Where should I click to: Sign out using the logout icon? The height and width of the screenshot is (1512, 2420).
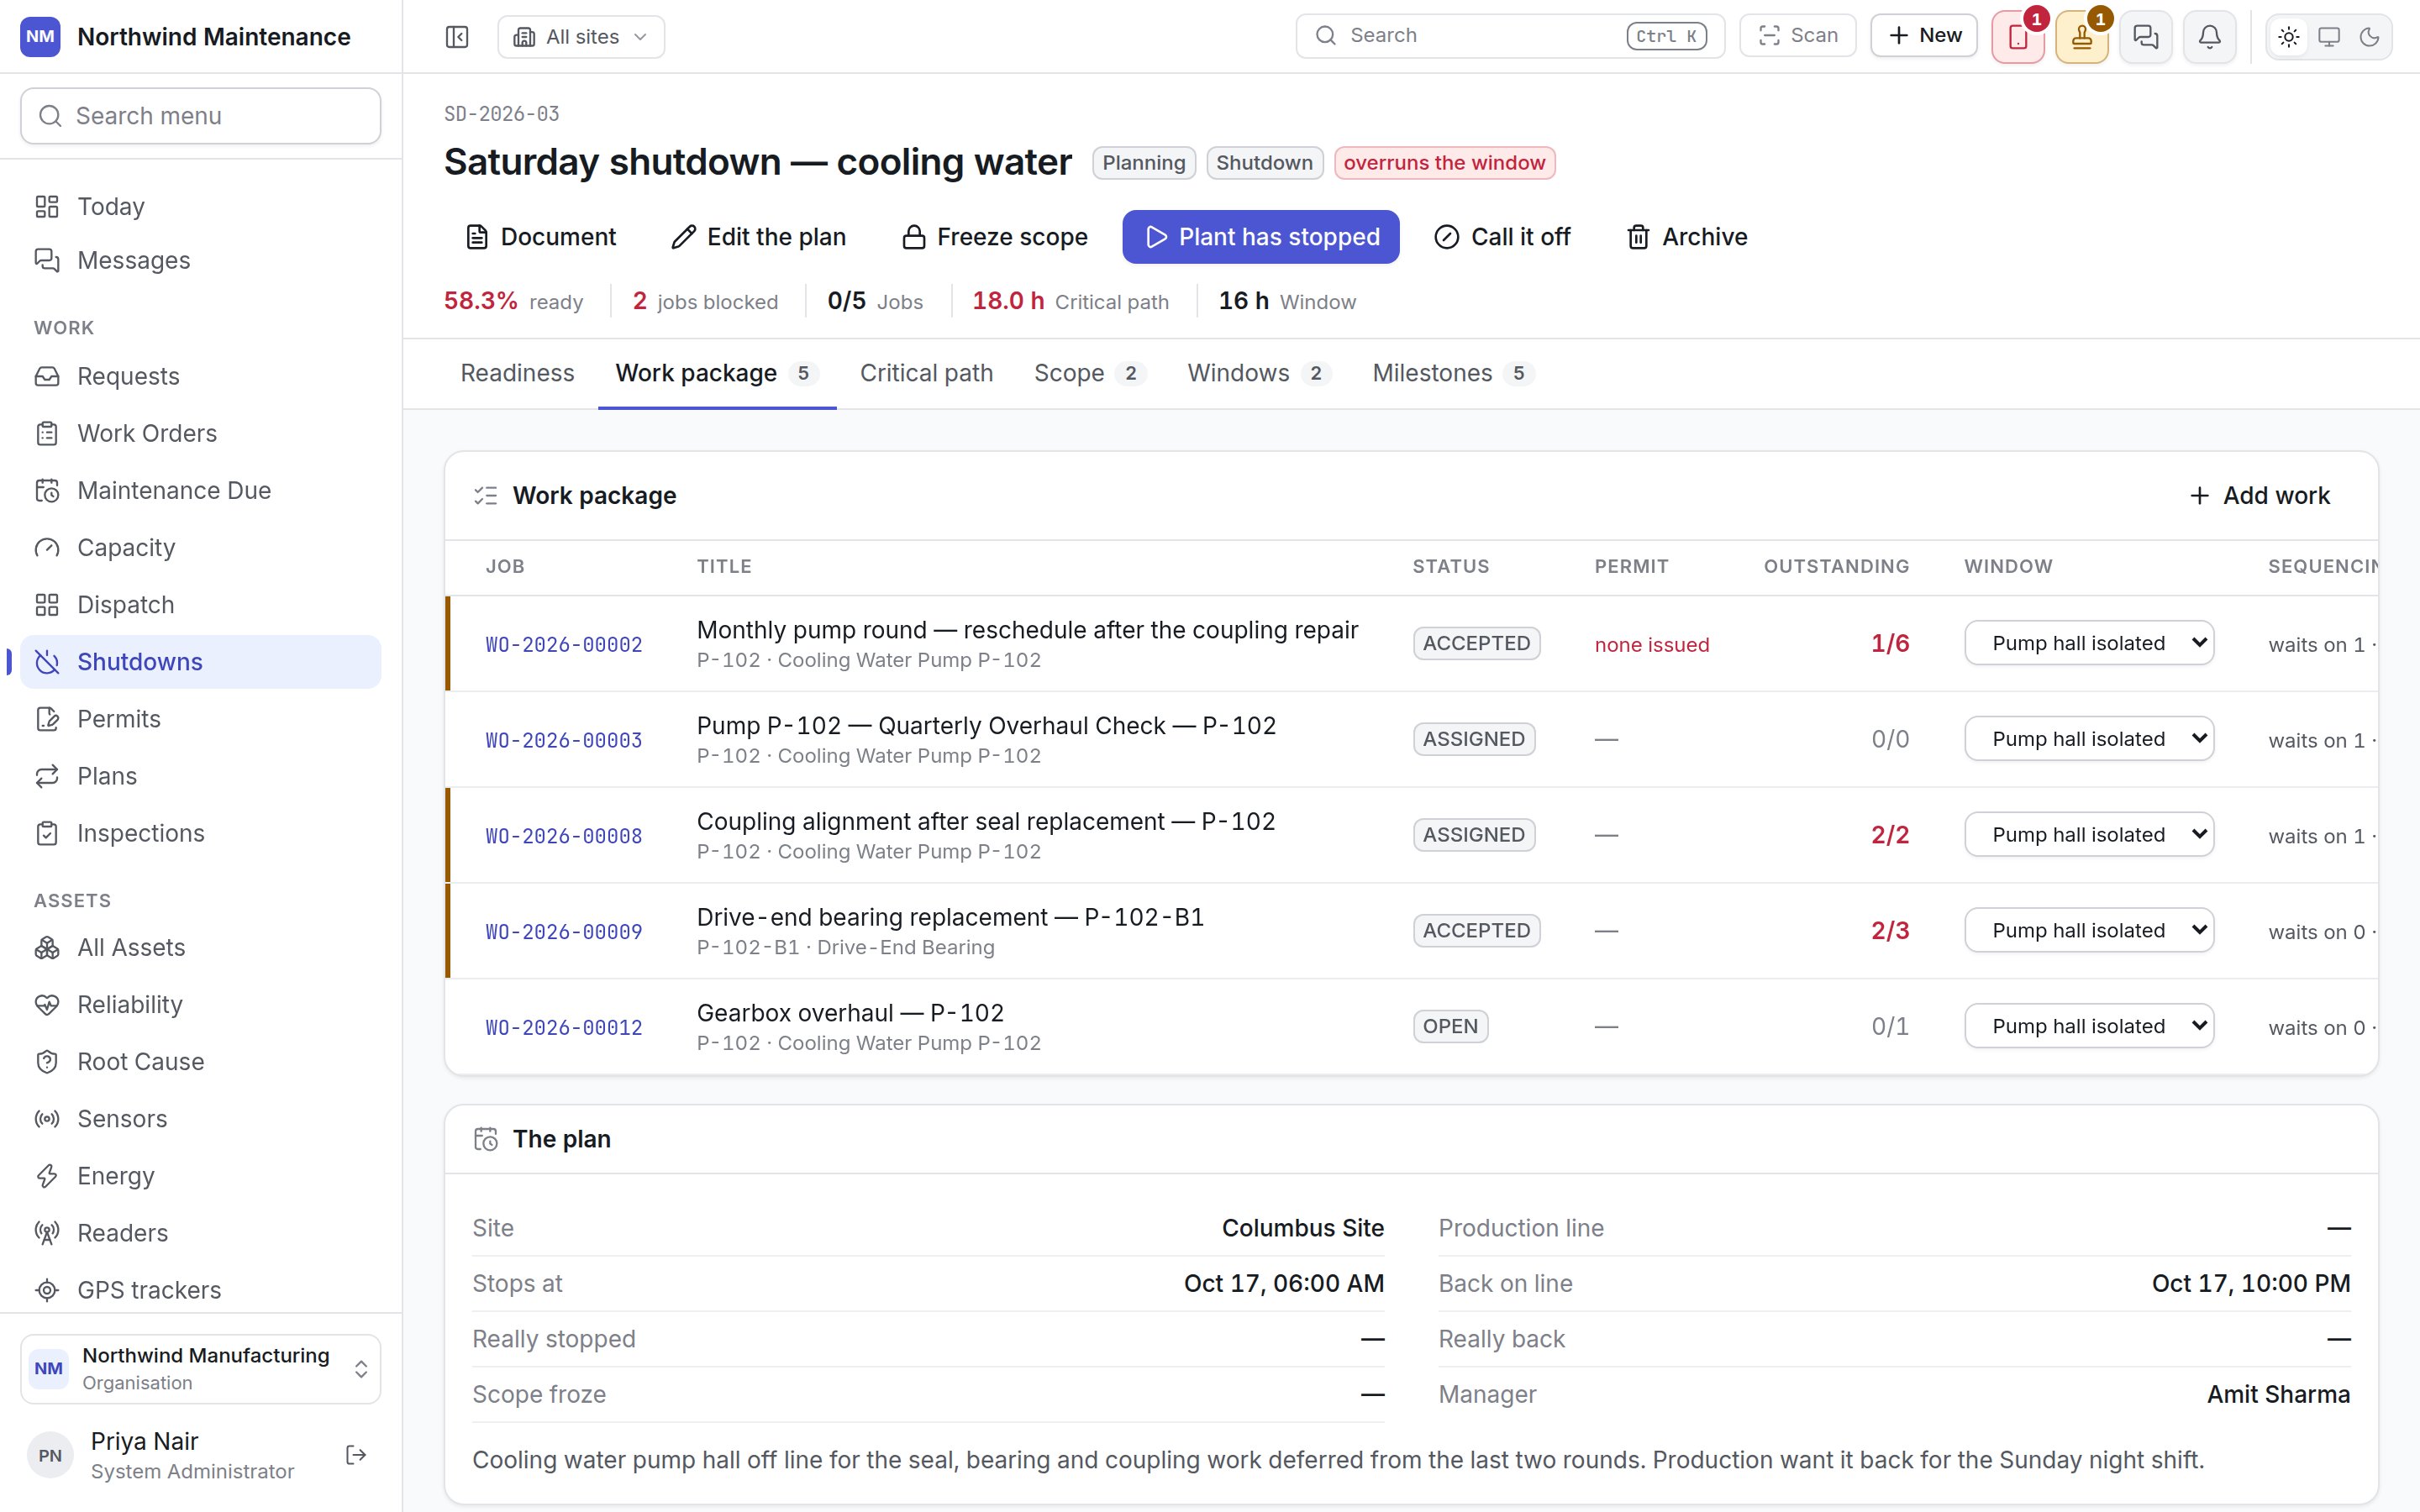click(x=356, y=1455)
